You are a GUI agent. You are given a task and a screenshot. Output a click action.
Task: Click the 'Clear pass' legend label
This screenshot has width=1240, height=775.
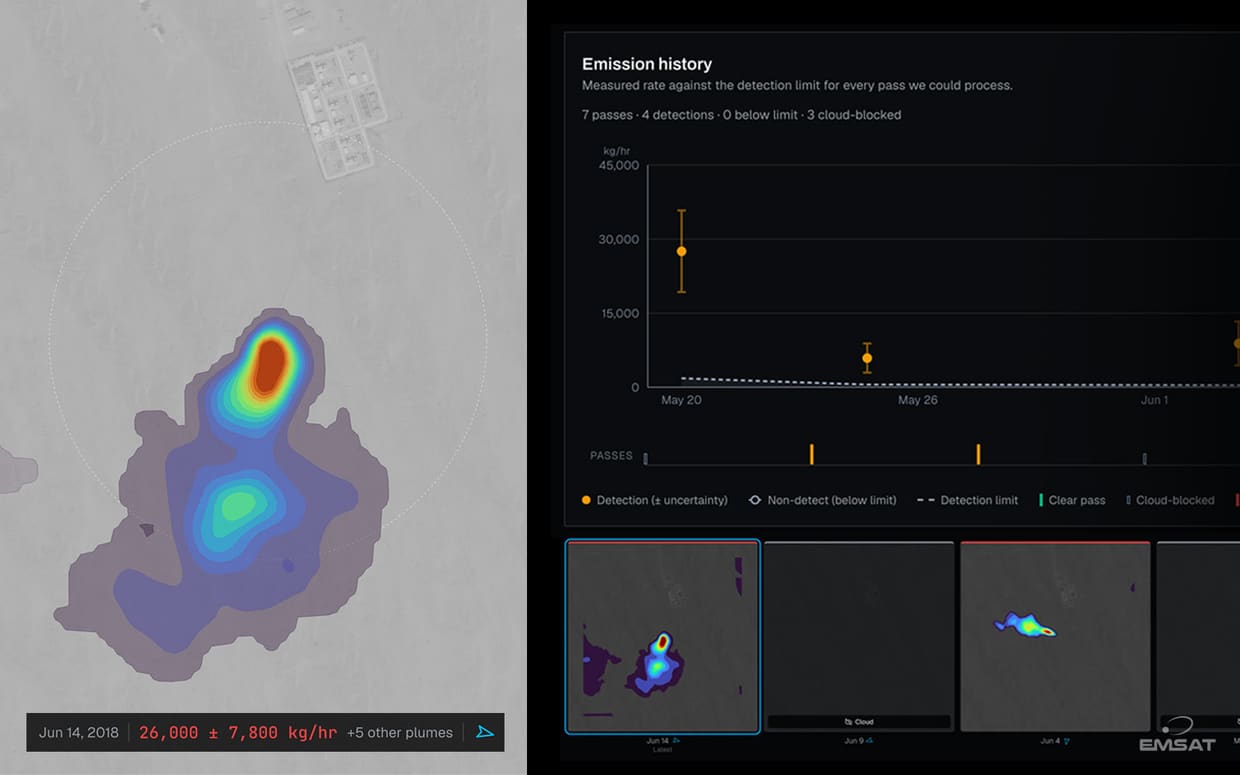click(x=1077, y=500)
